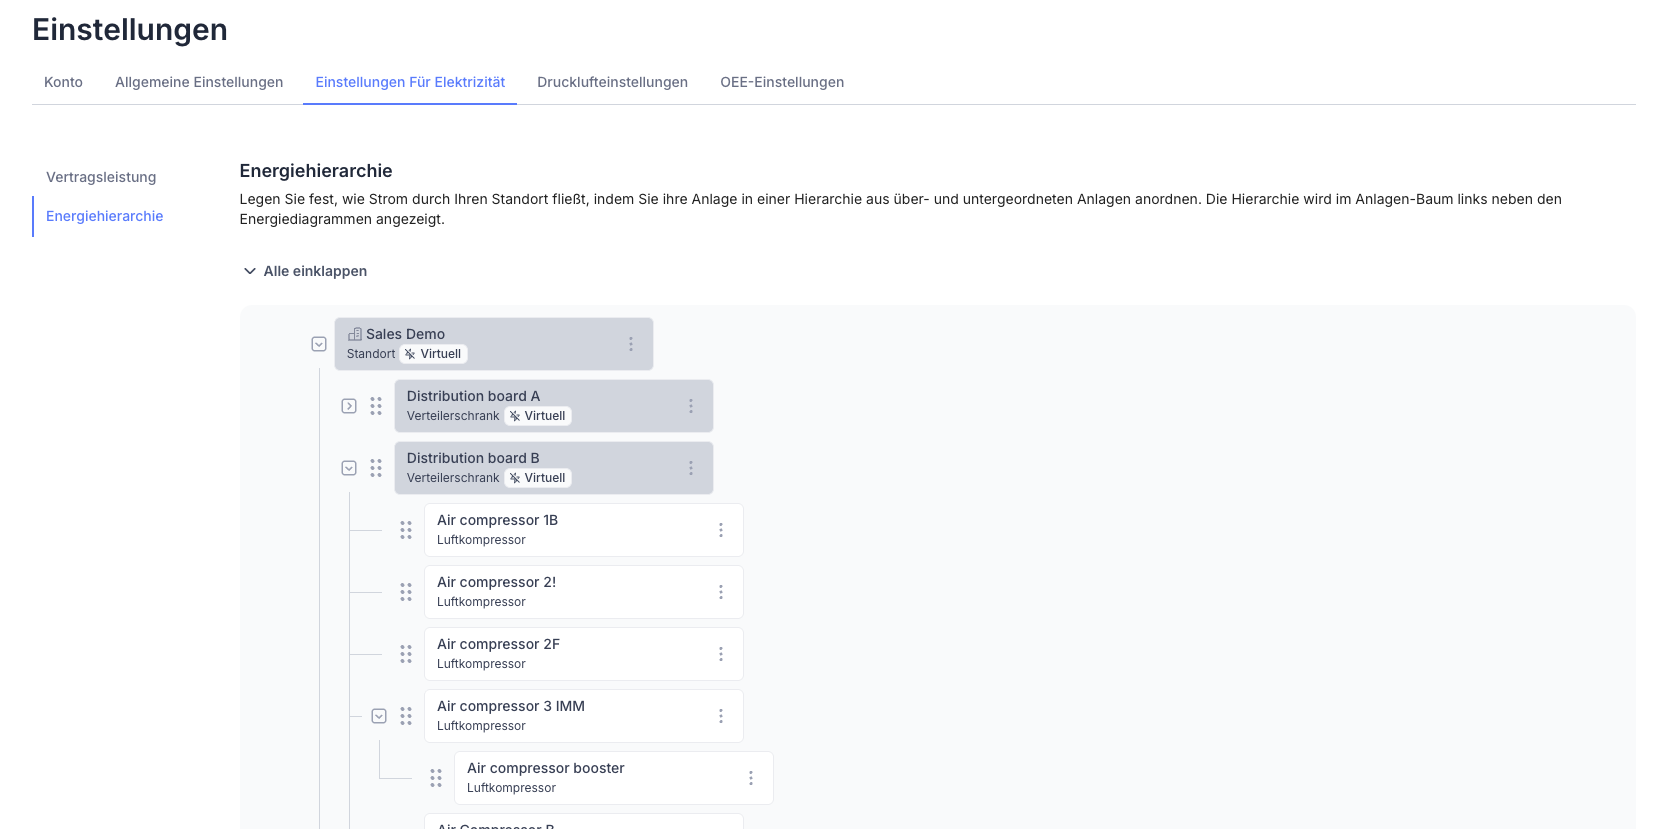This screenshot has width=1664, height=829.
Task: Select Vertragsleistung in the side menu
Action: pos(101,177)
